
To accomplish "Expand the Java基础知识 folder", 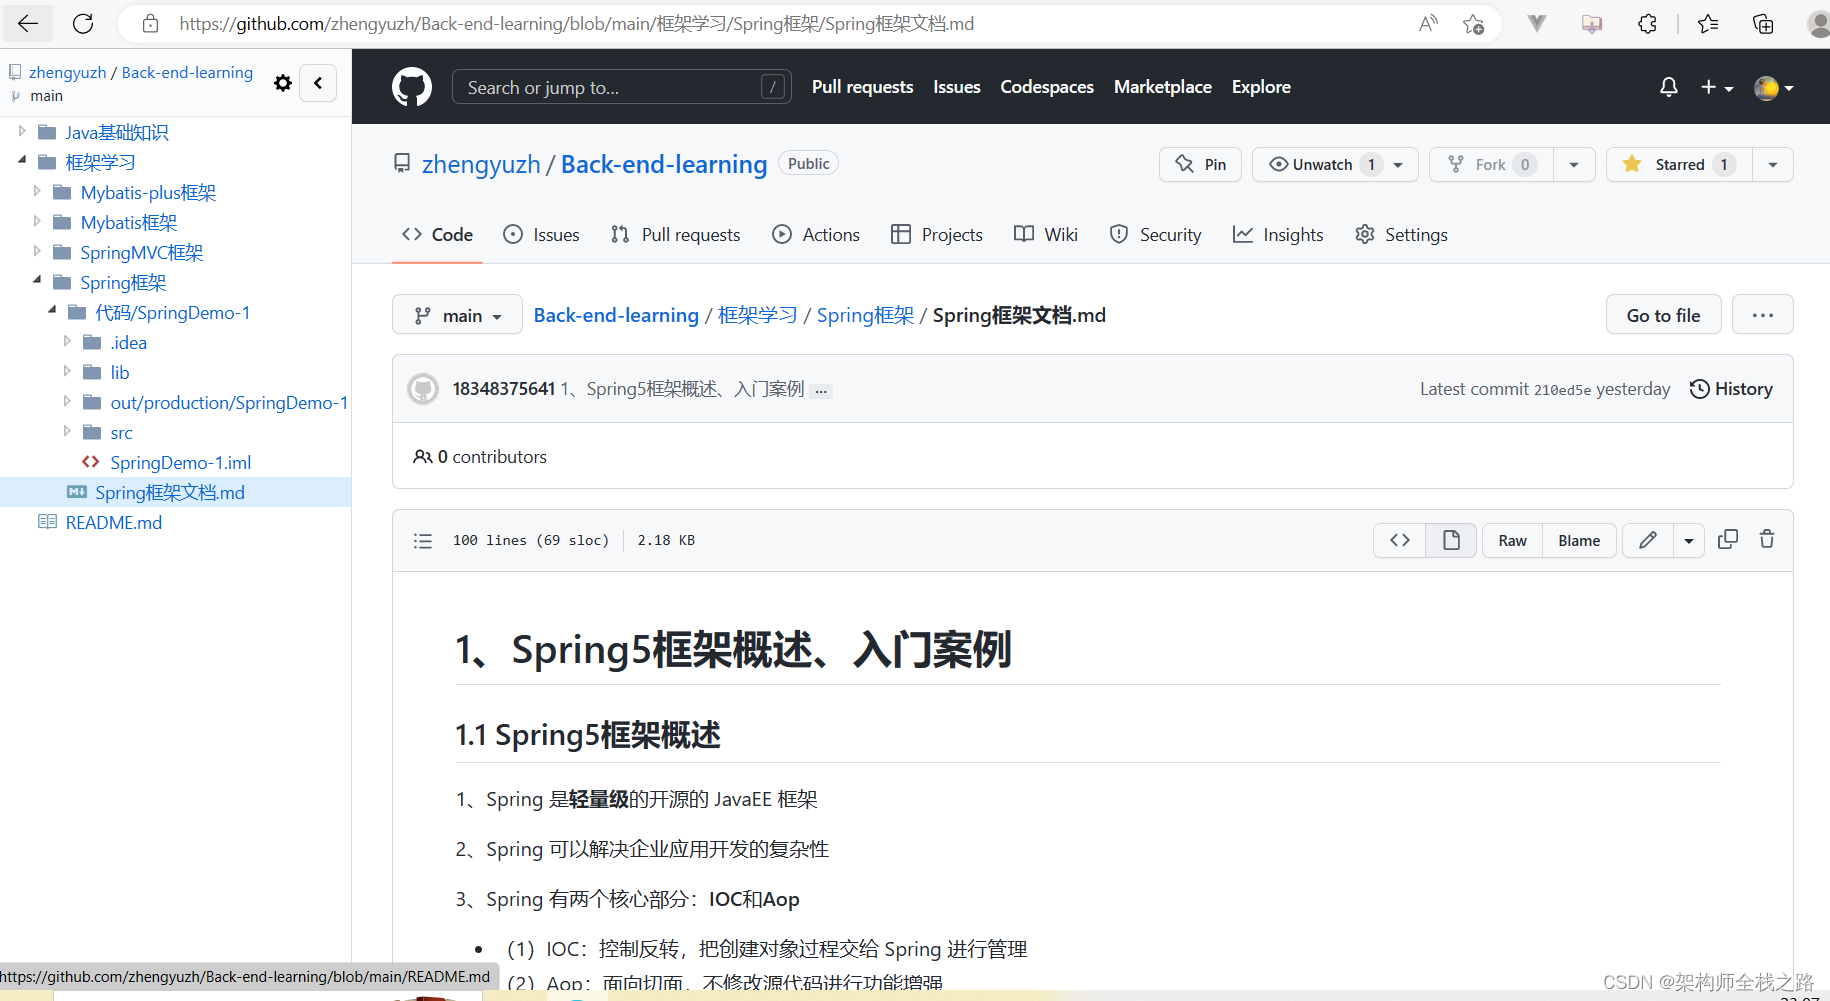I will click(x=22, y=131).
